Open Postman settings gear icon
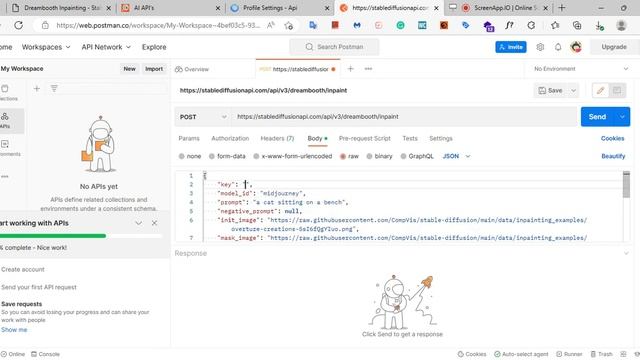 coord(540,47)
